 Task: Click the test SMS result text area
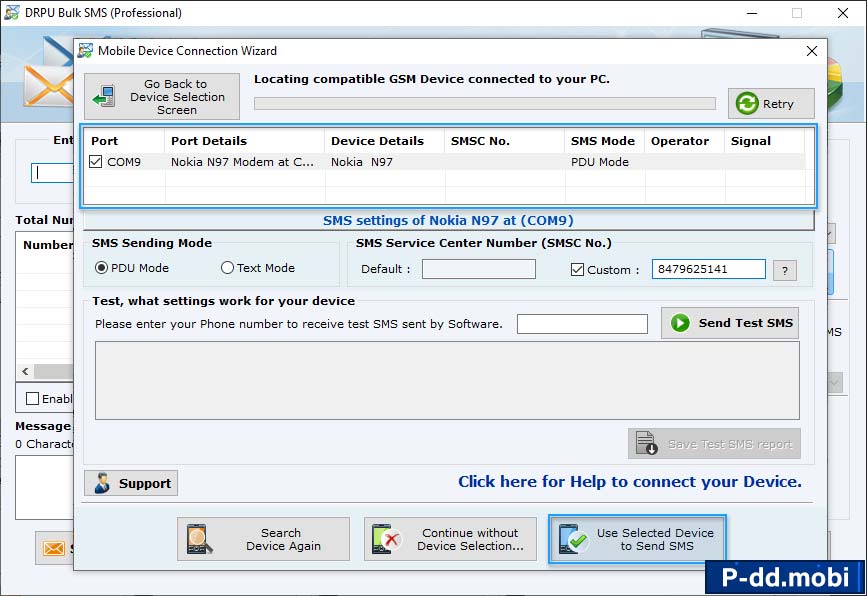[447, 380]
